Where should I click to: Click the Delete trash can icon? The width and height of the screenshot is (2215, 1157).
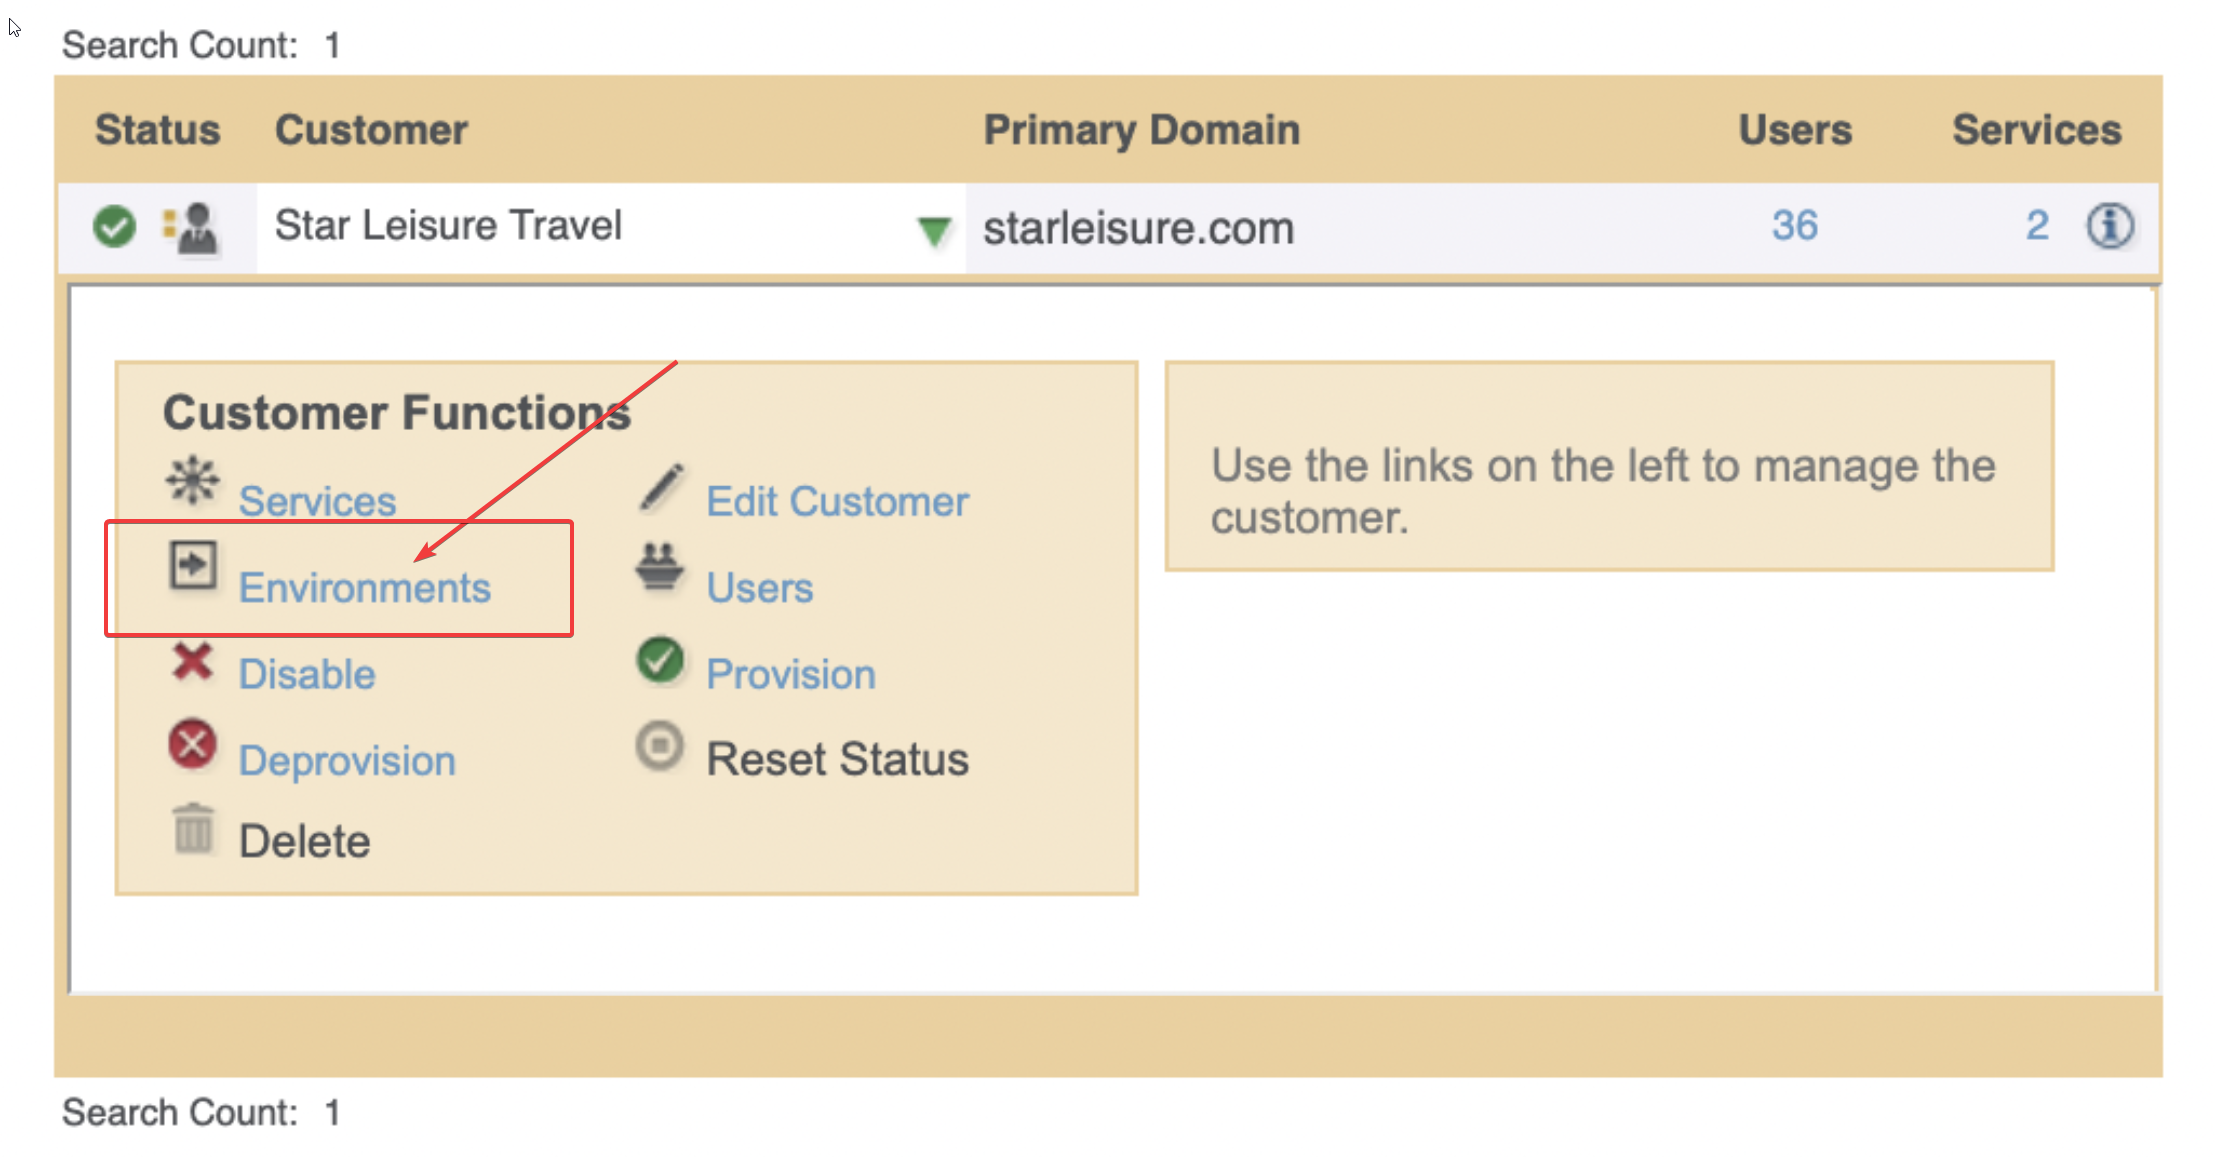point(193,828)
